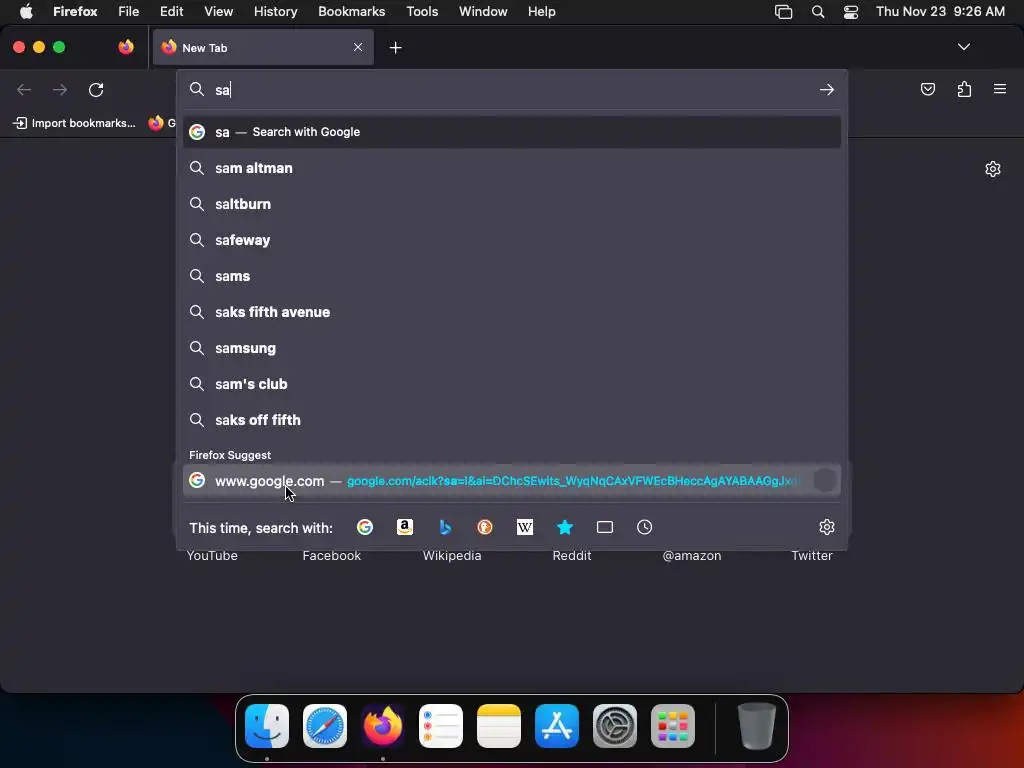Search bookmarks via the star icon
1024x768 pixels.
(x=565, y=527)
